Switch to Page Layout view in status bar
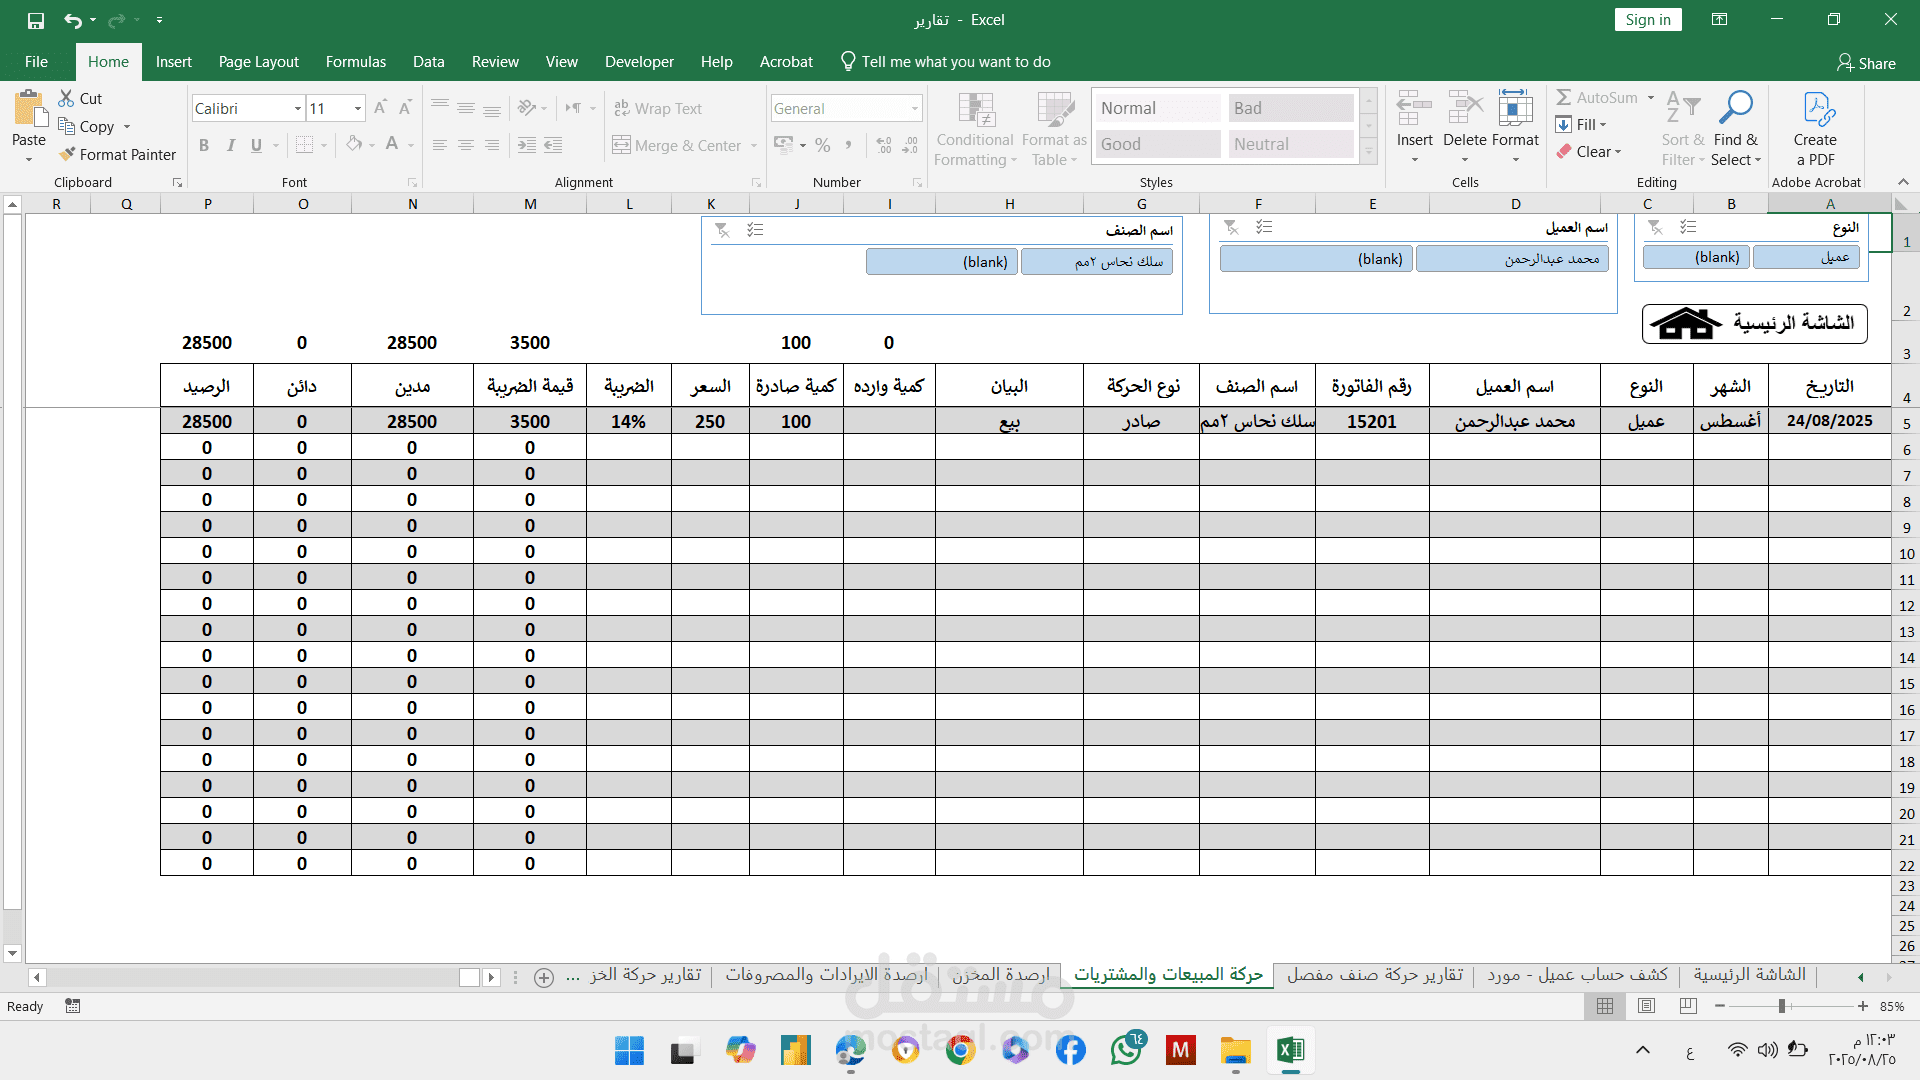 (x=1647, y=1006)
